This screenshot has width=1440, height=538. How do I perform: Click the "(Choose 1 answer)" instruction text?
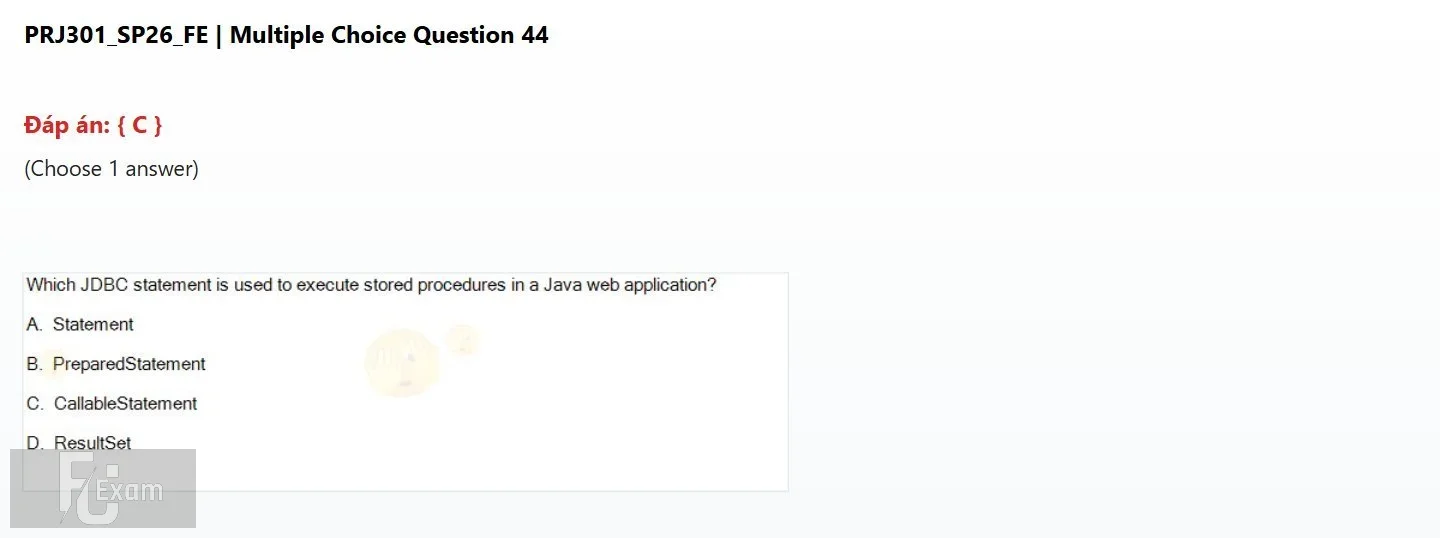111,169
